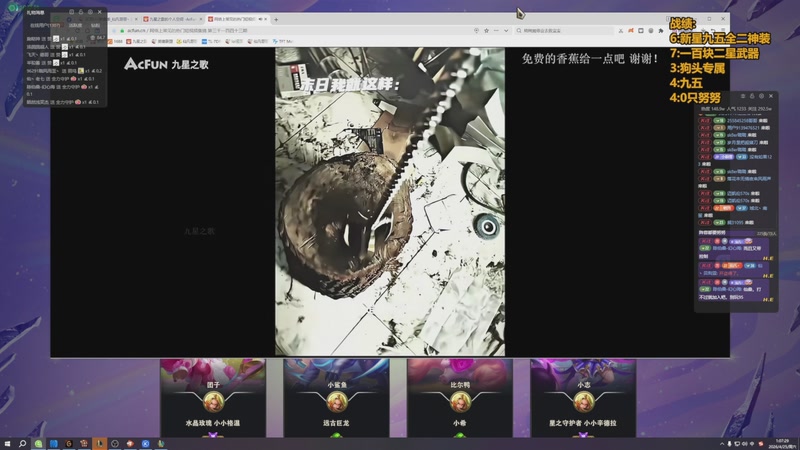Open the 九星之歌 bookmark in bookmarks bar
The image size is (800, 450).
click(136, 41)
